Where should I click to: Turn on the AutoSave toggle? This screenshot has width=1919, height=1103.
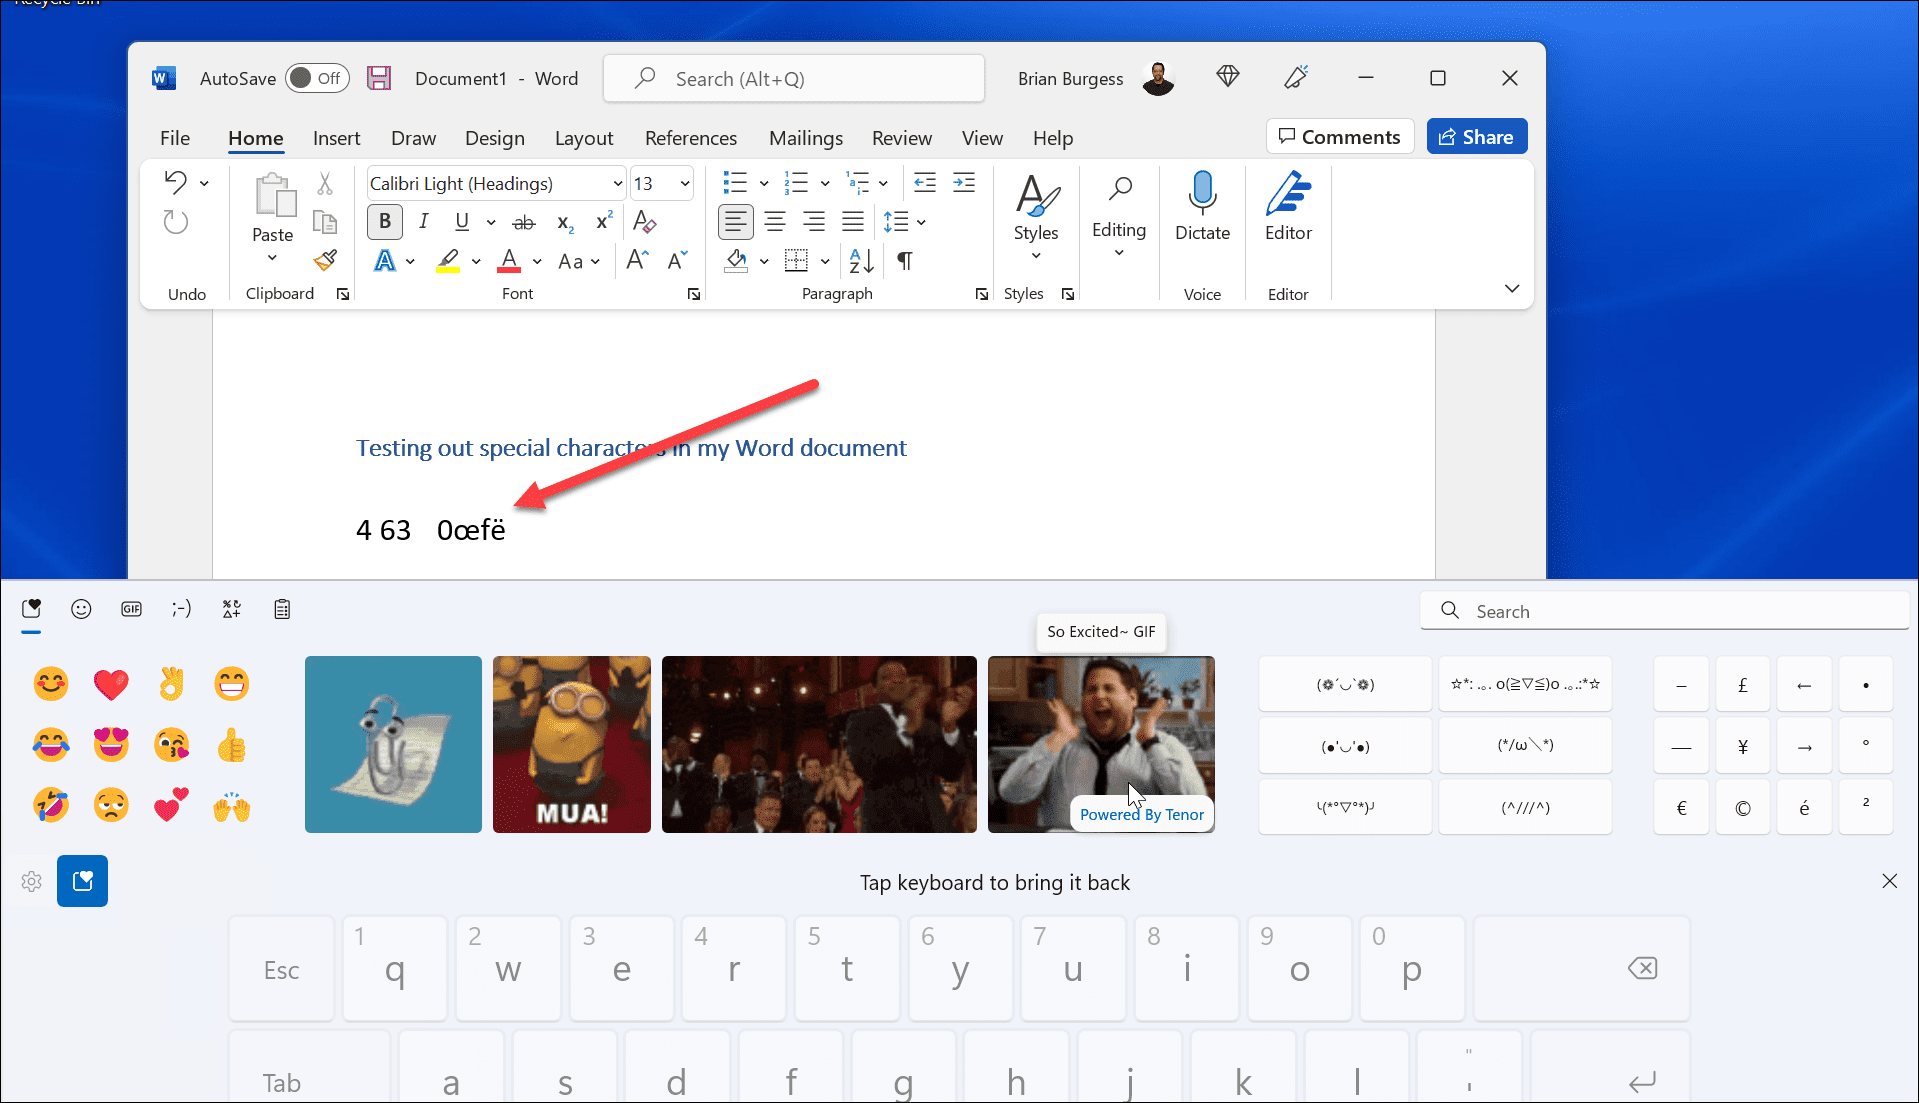click(x=316, y=77)
